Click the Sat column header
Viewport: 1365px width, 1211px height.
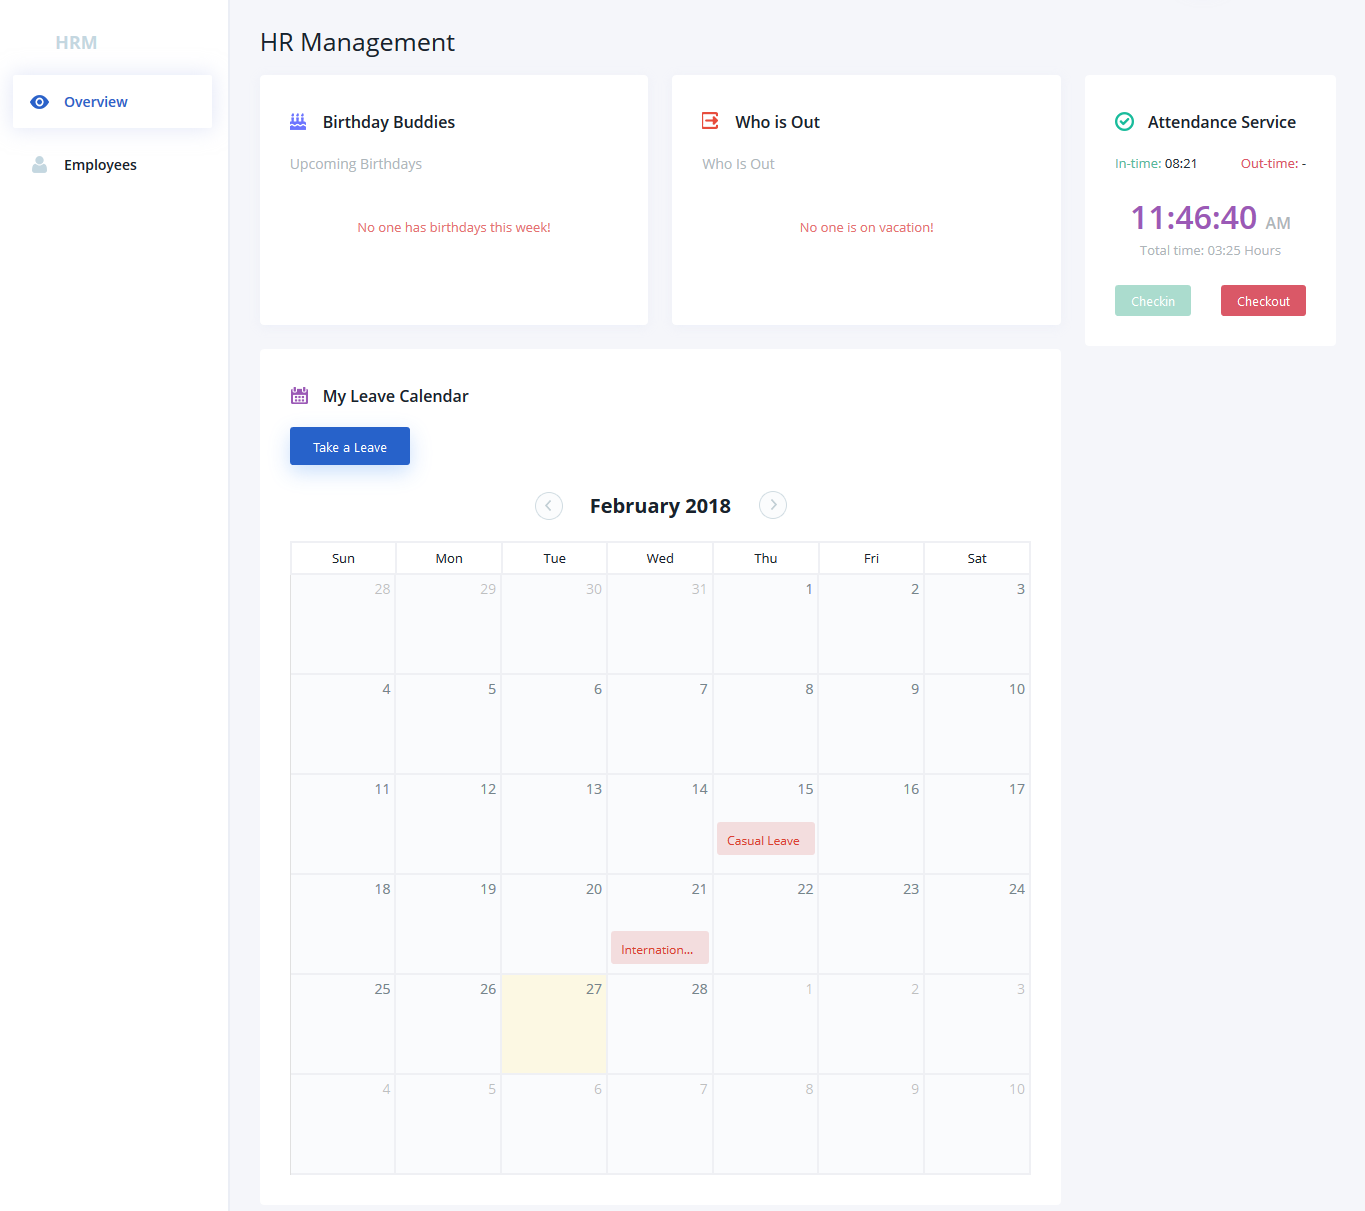click(x=977, y=558)
